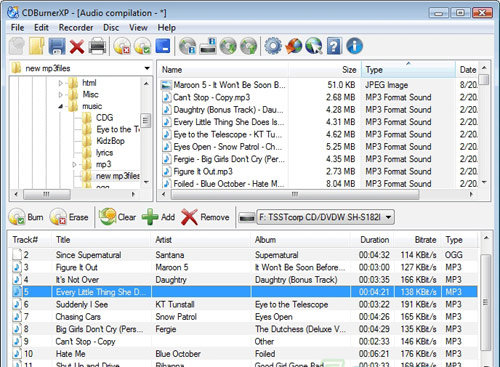Select track 10 Hate Me

(x=244, y=354)
